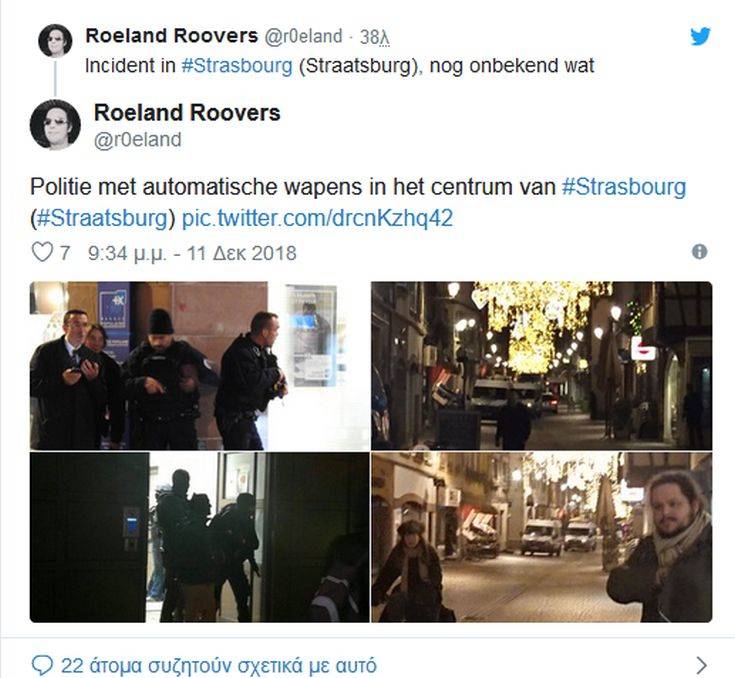Open the tweet info icon
This screenshot has width=735, height=678.
(699, 252)
